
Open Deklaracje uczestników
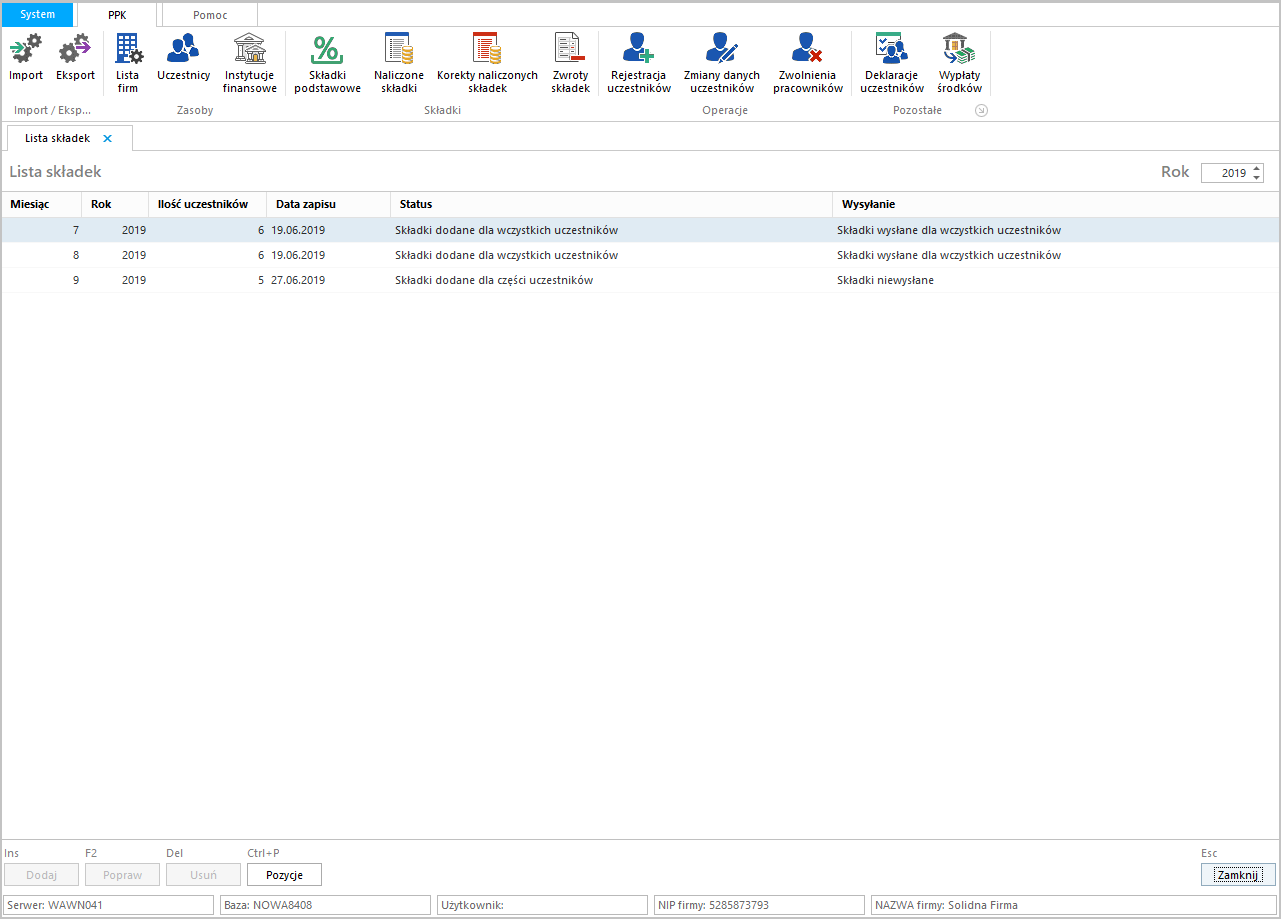(x=892, y=64)
